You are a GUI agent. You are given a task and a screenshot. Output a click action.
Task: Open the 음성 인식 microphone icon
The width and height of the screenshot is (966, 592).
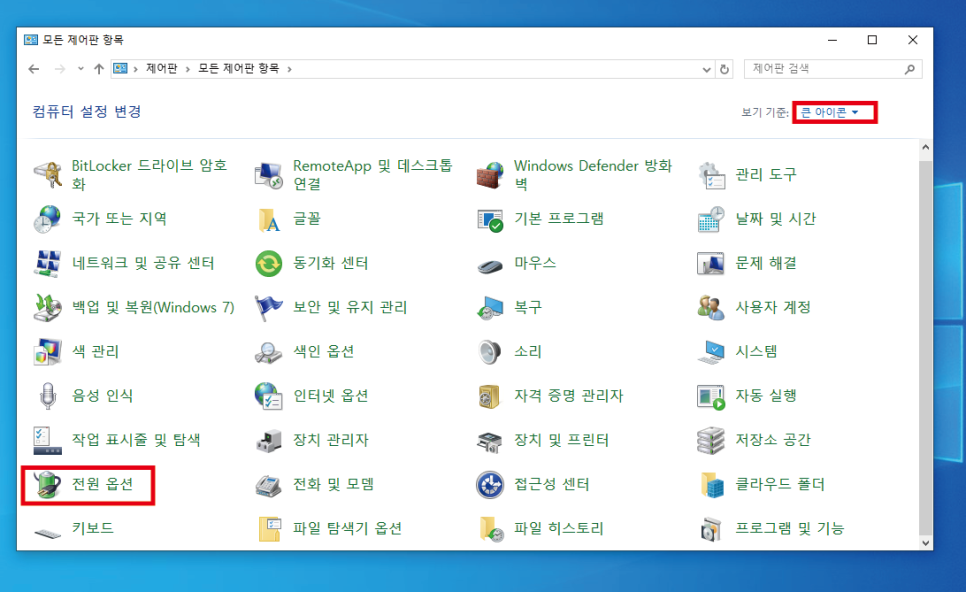[47, 396]
